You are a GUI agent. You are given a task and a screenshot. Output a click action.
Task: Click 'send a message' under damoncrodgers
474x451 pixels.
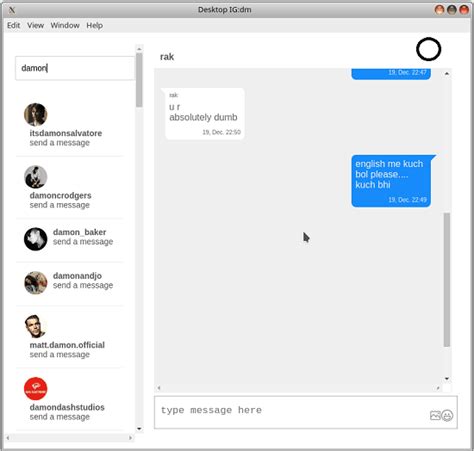pyautogui.click(x=60, y=205)
